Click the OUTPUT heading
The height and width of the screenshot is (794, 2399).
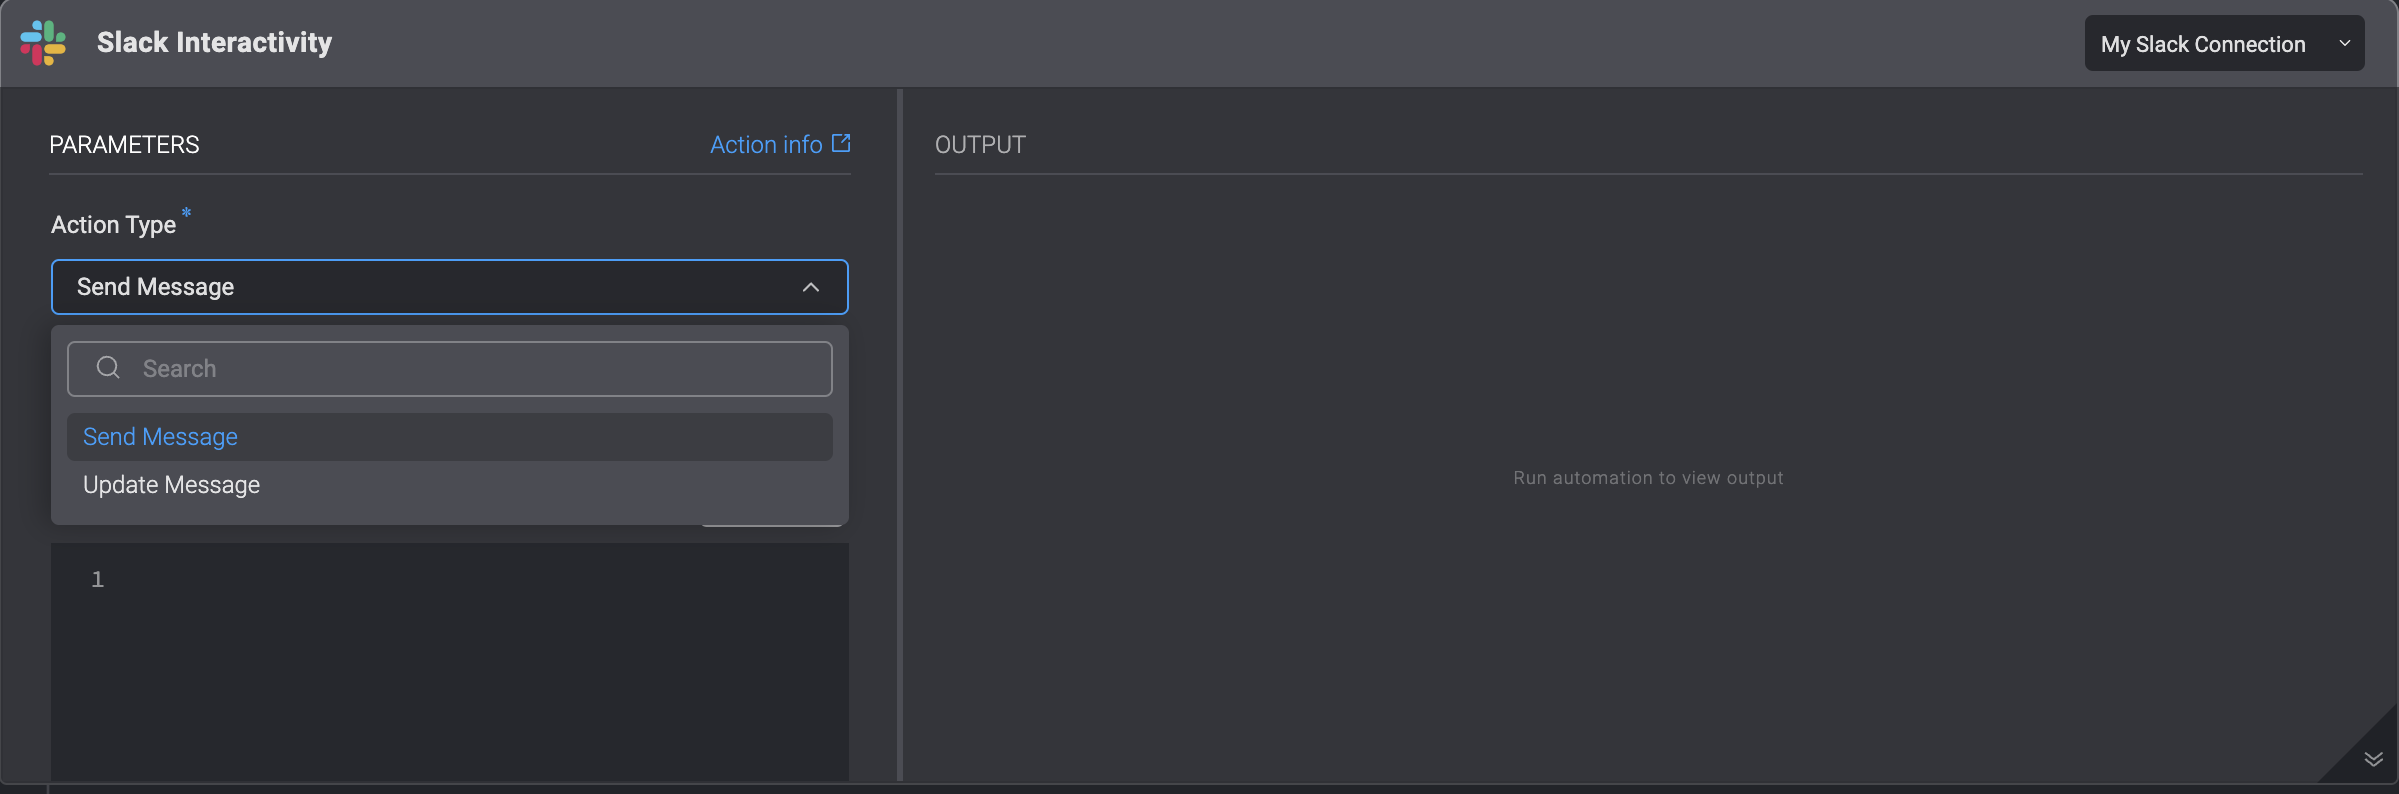point(980,145)
